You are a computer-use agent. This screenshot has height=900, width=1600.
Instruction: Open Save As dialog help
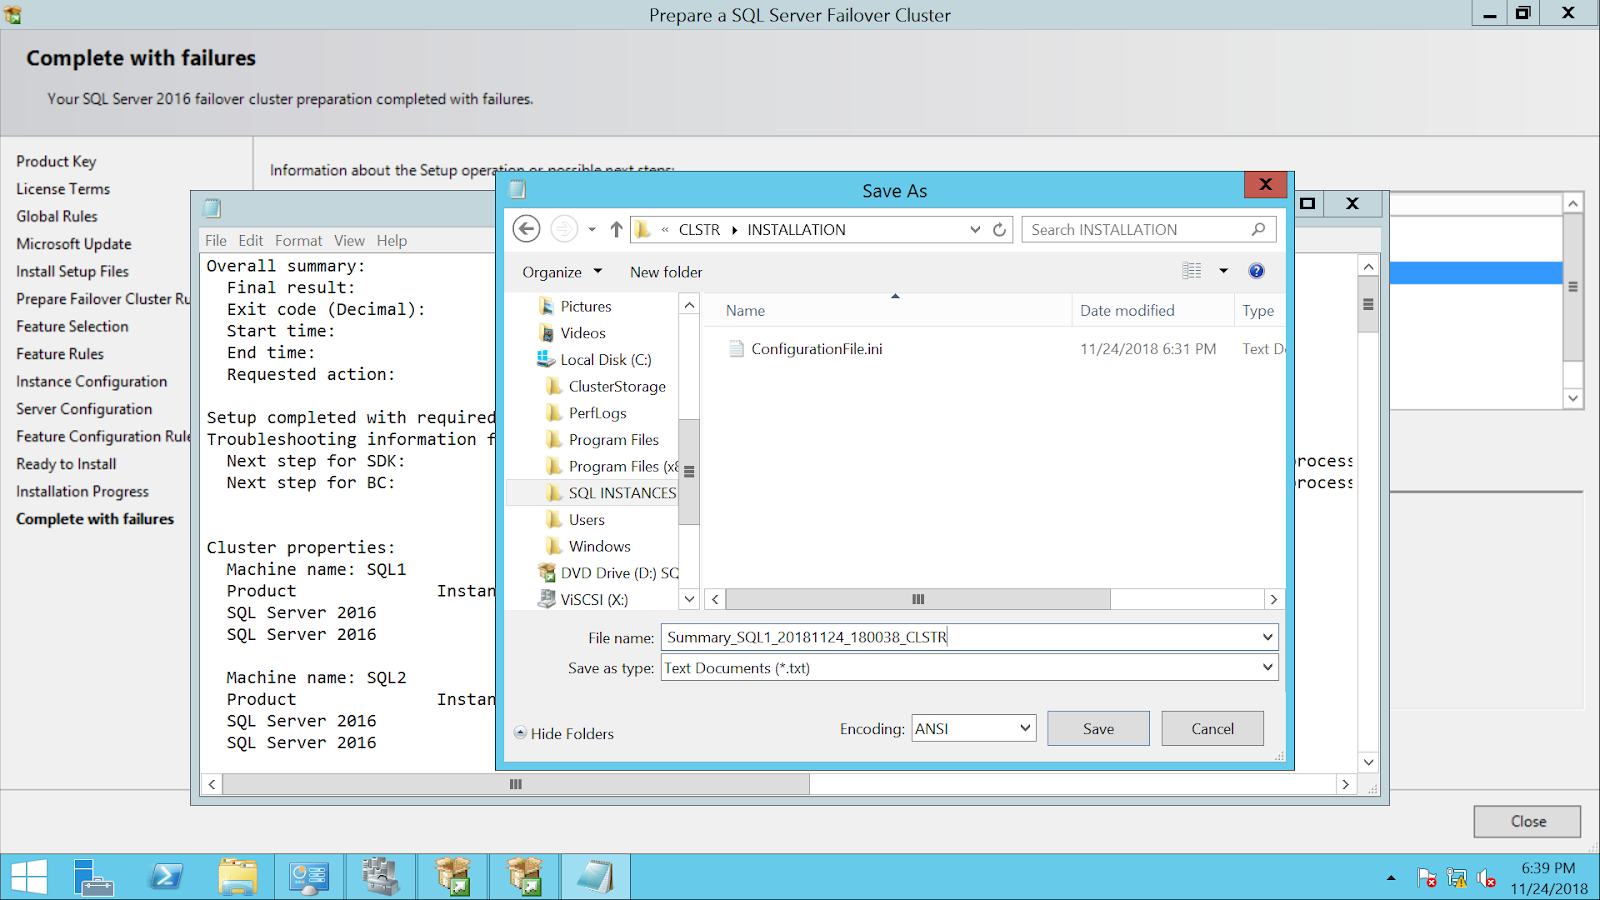[1257, 271]
